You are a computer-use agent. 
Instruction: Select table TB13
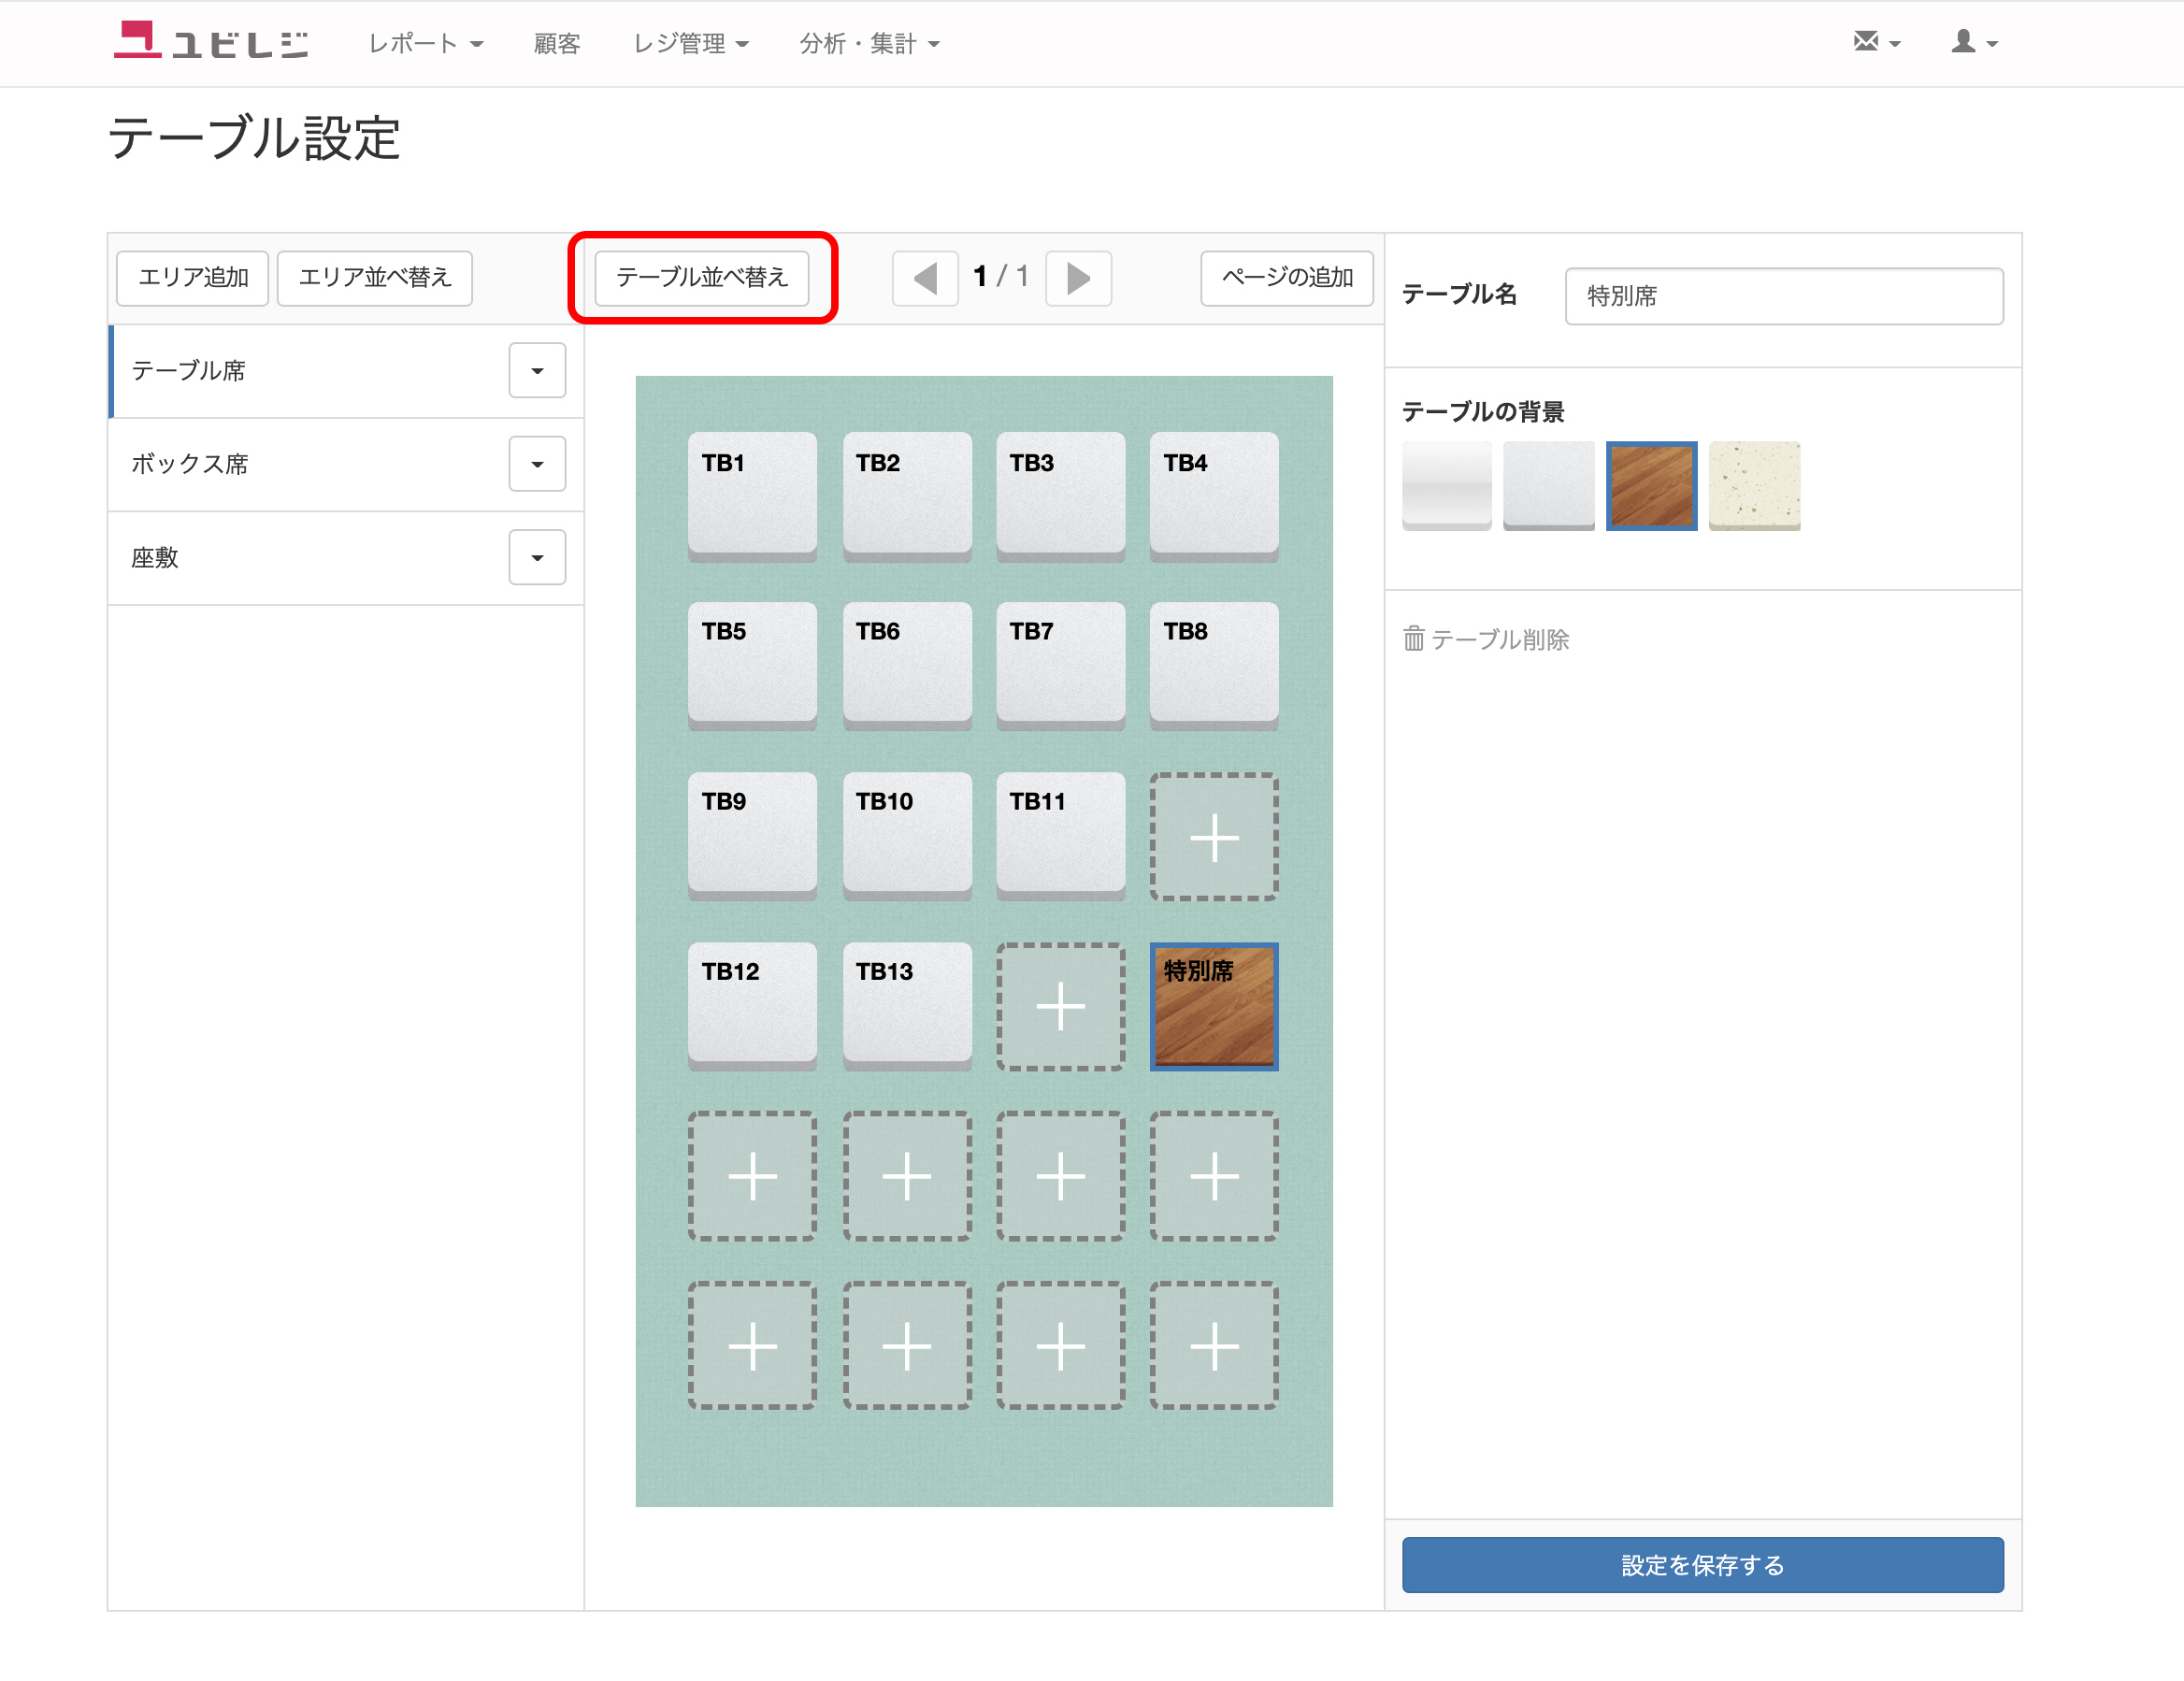point(906,1005)
